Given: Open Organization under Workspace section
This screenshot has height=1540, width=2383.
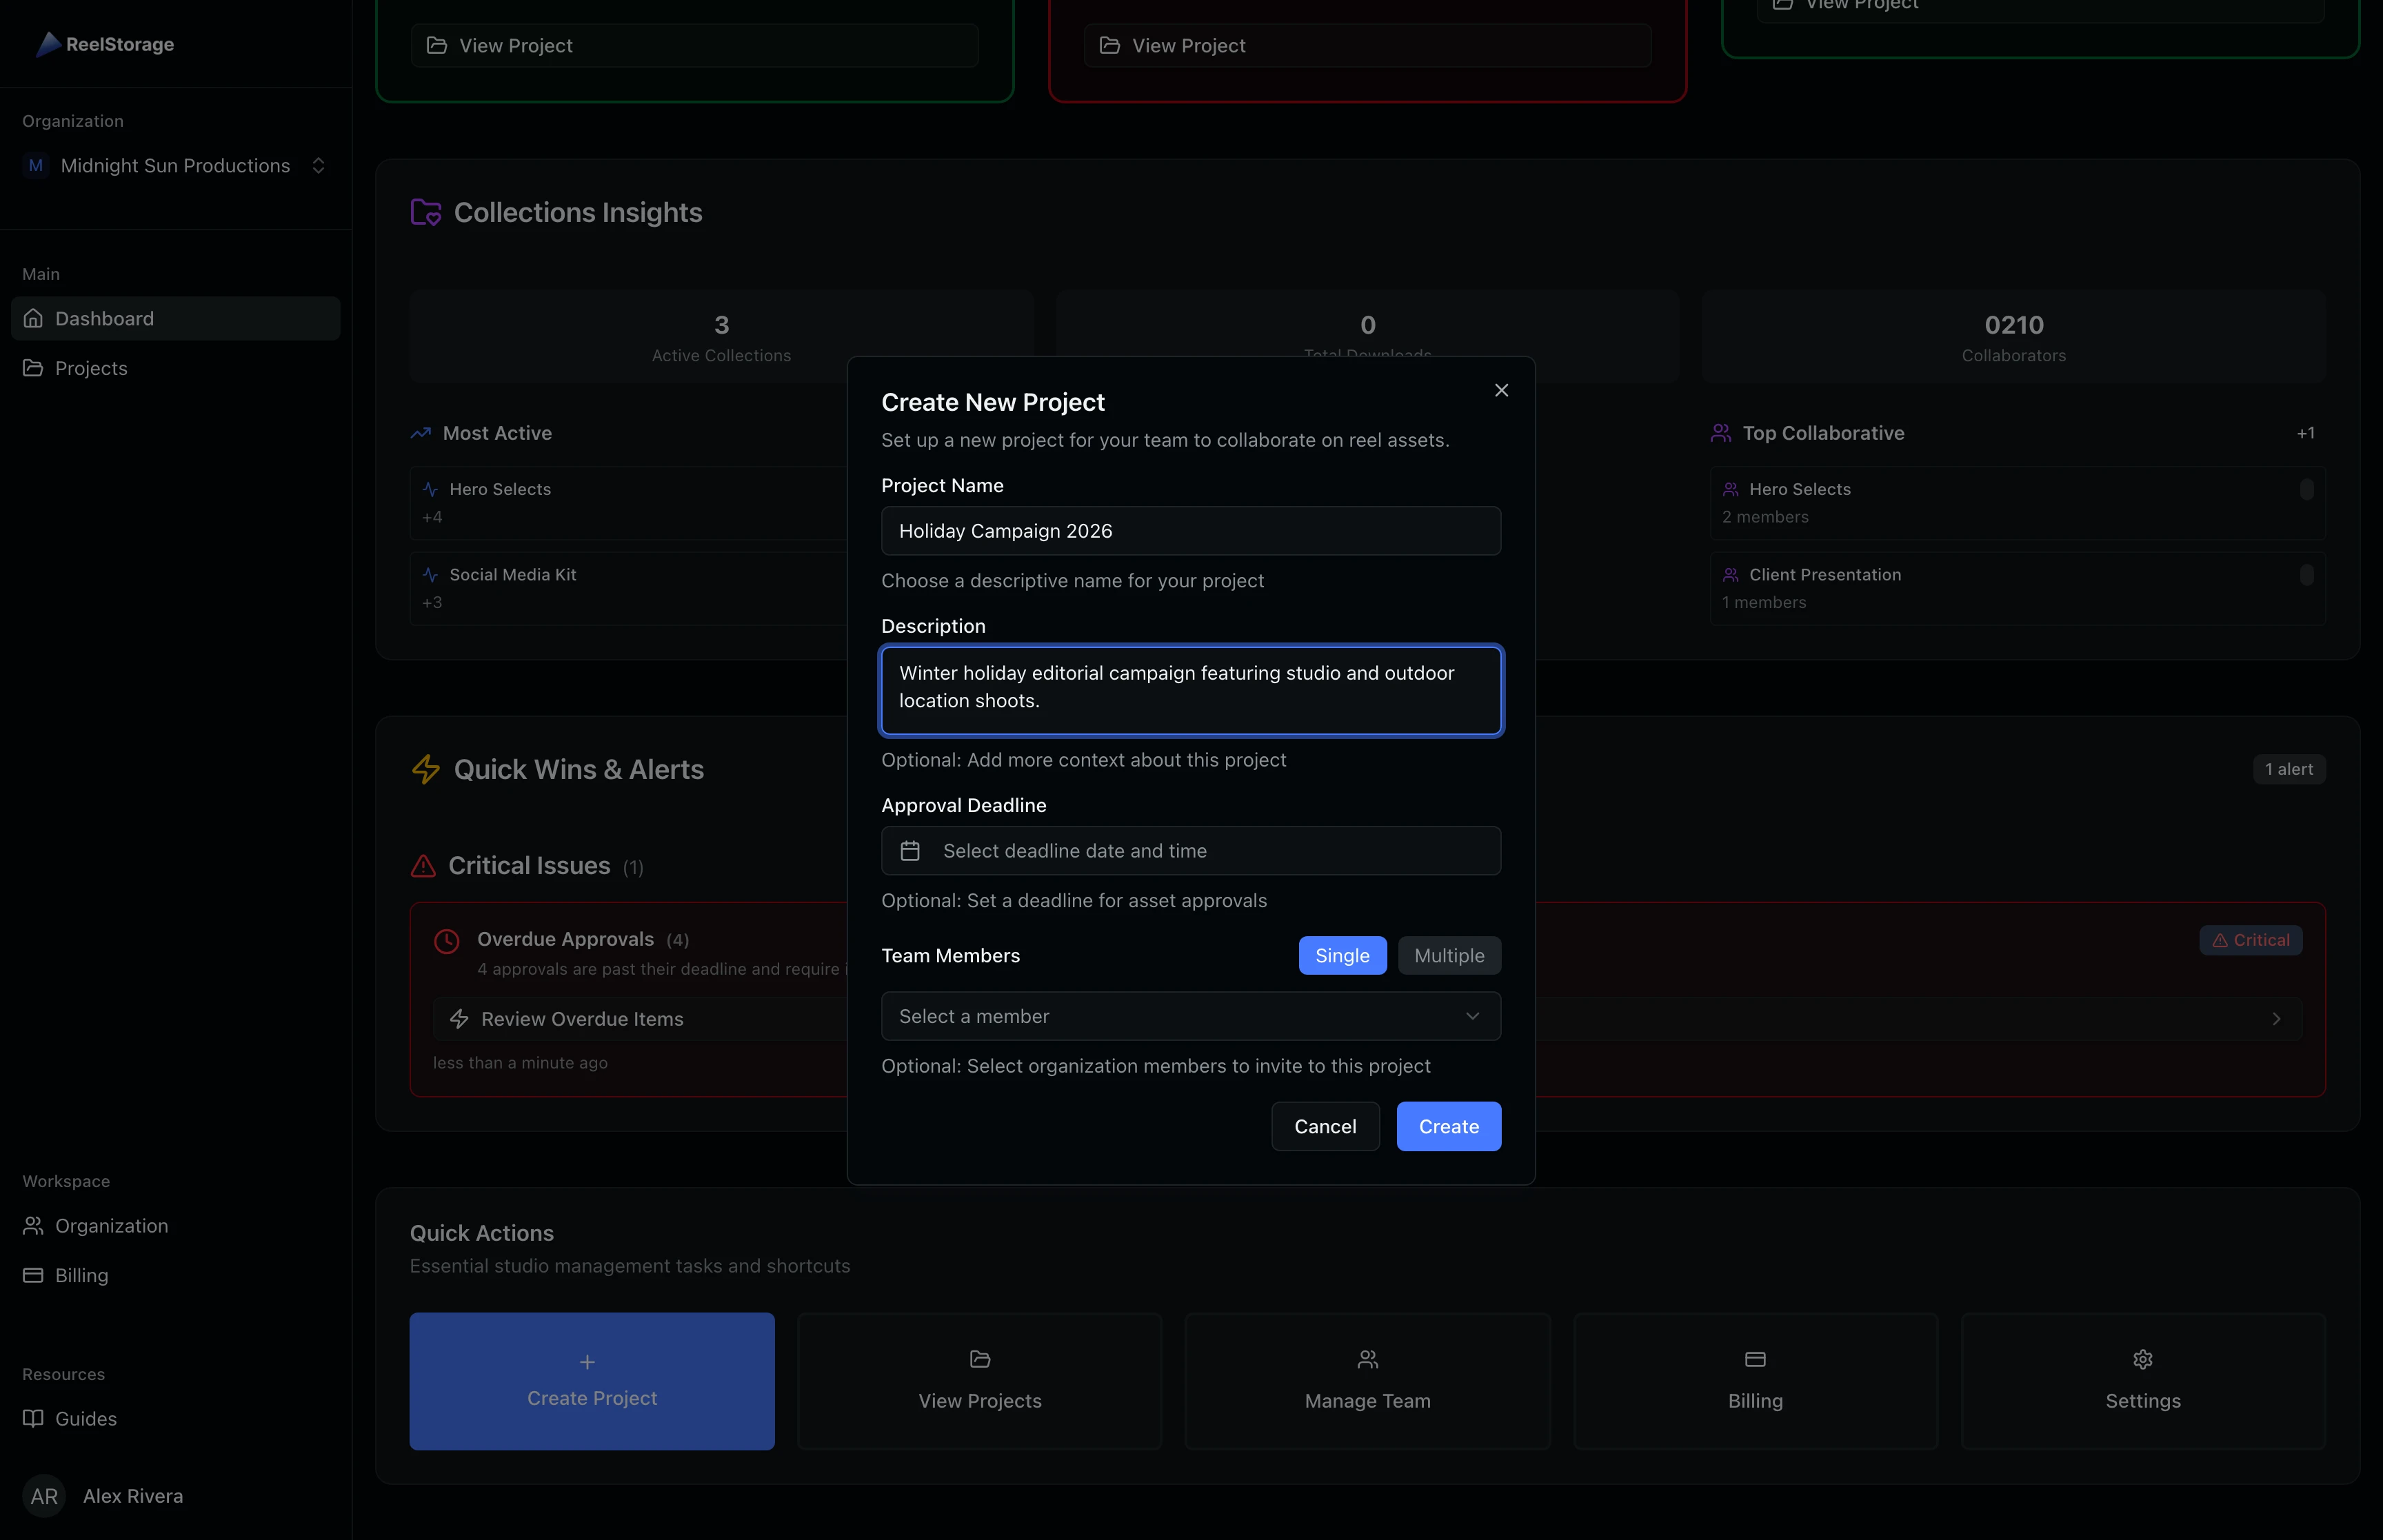Looking at the screenshot, I should (x=111, y=1225).
